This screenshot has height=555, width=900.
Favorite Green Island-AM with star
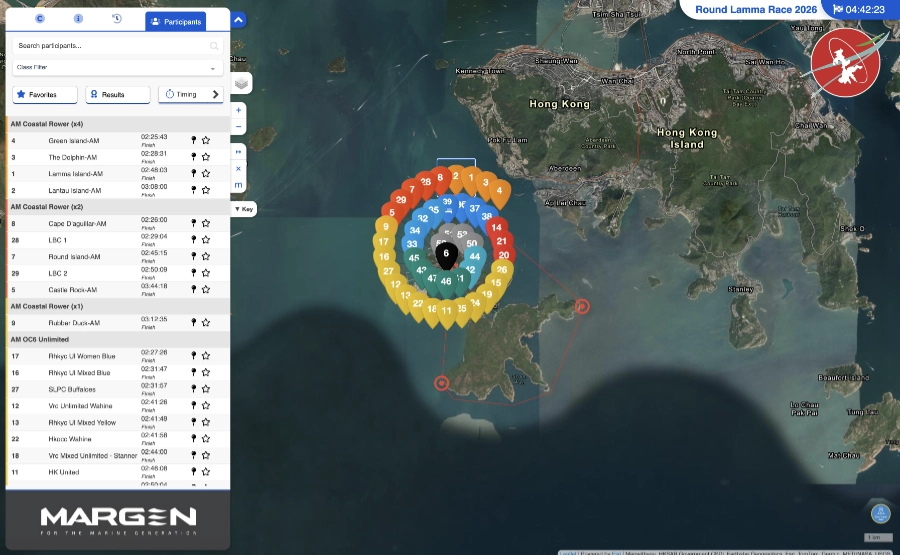point(206,140)
